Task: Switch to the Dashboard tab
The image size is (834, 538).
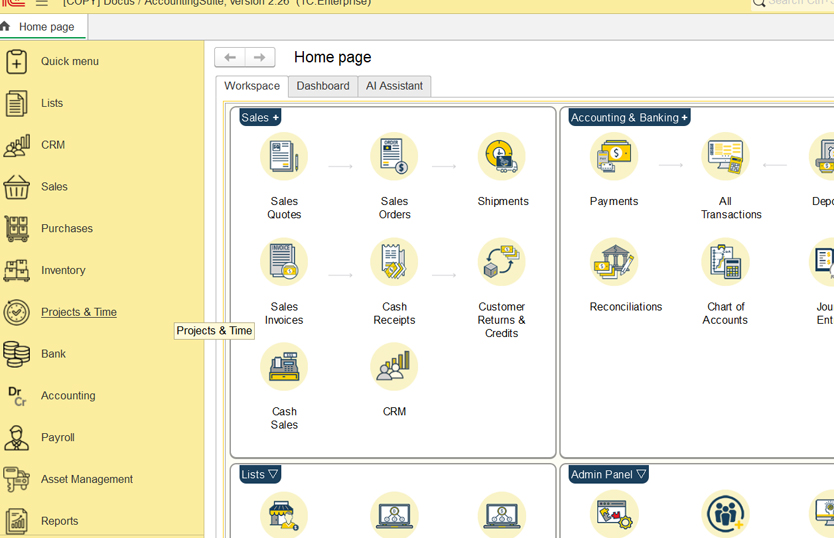Action: click(323, 86)
